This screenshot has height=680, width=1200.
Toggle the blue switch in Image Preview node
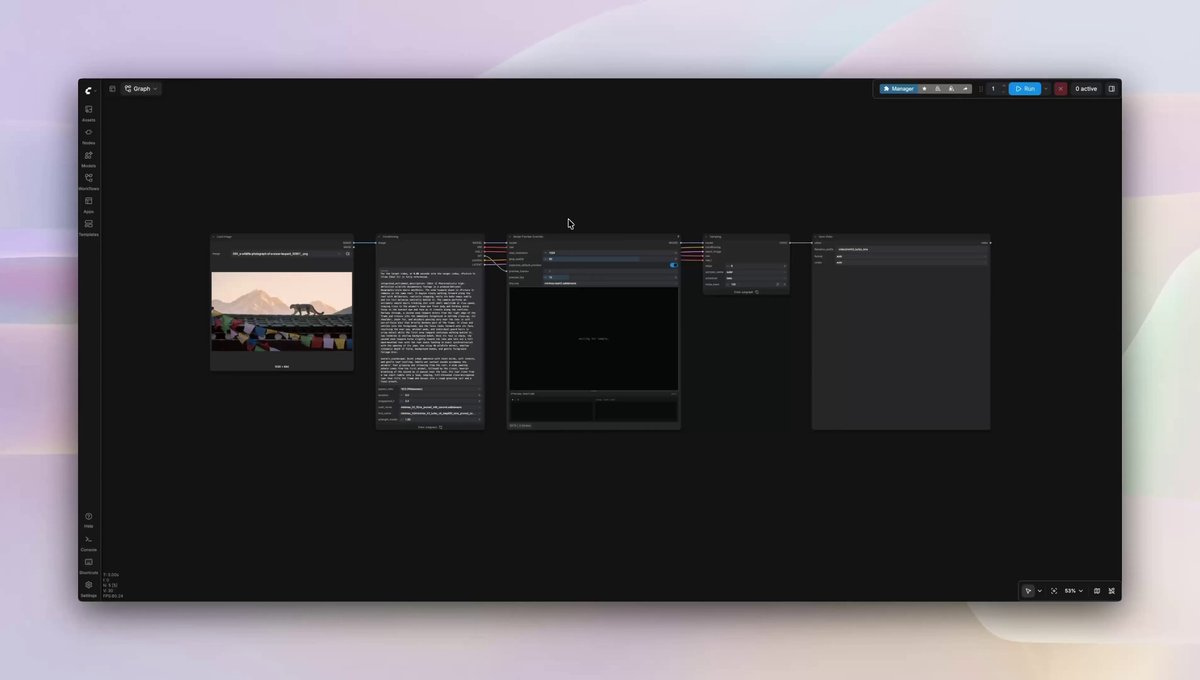point(674,265)
